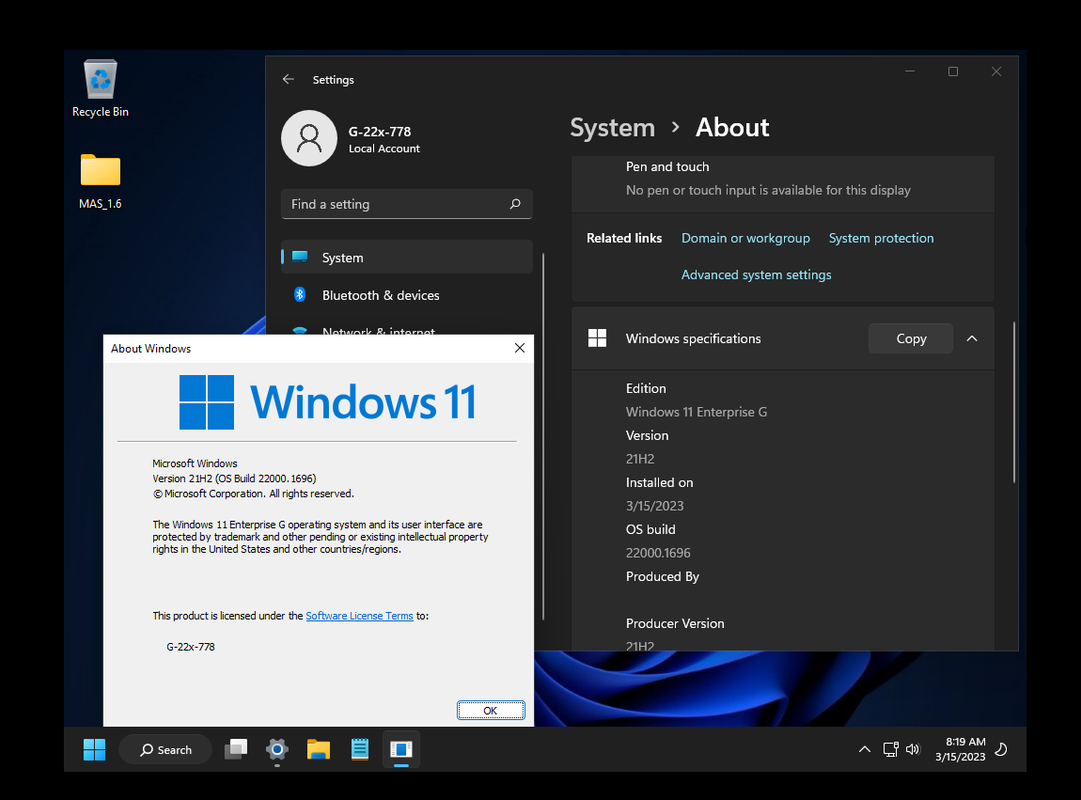
Task: Click the account name G-22x-778 in Settings
Action: (380, 132)
